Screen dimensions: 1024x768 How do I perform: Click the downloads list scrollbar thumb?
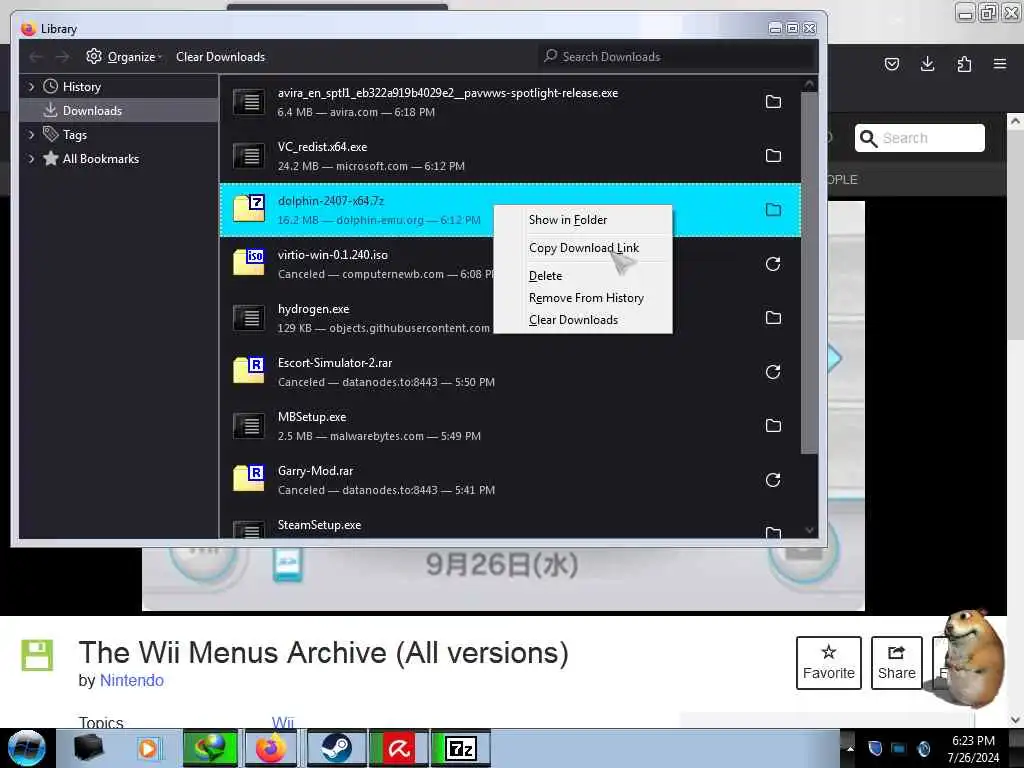(809, 272)
